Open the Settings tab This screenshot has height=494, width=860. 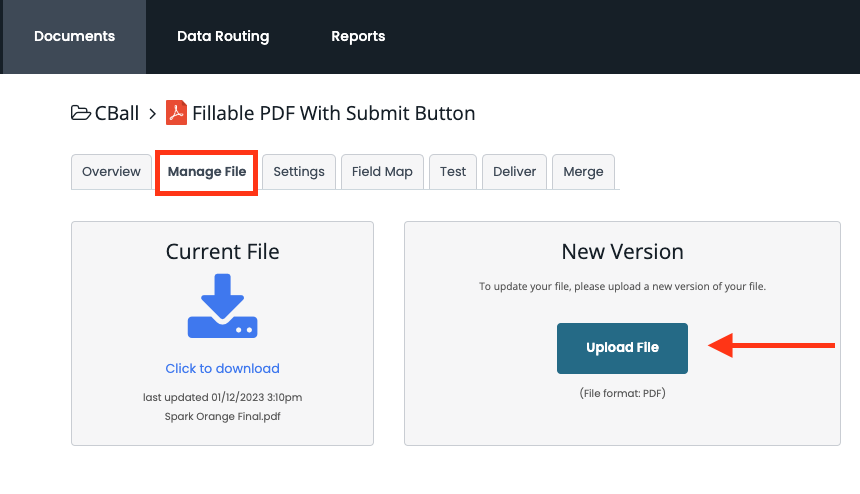coord(299,171)
